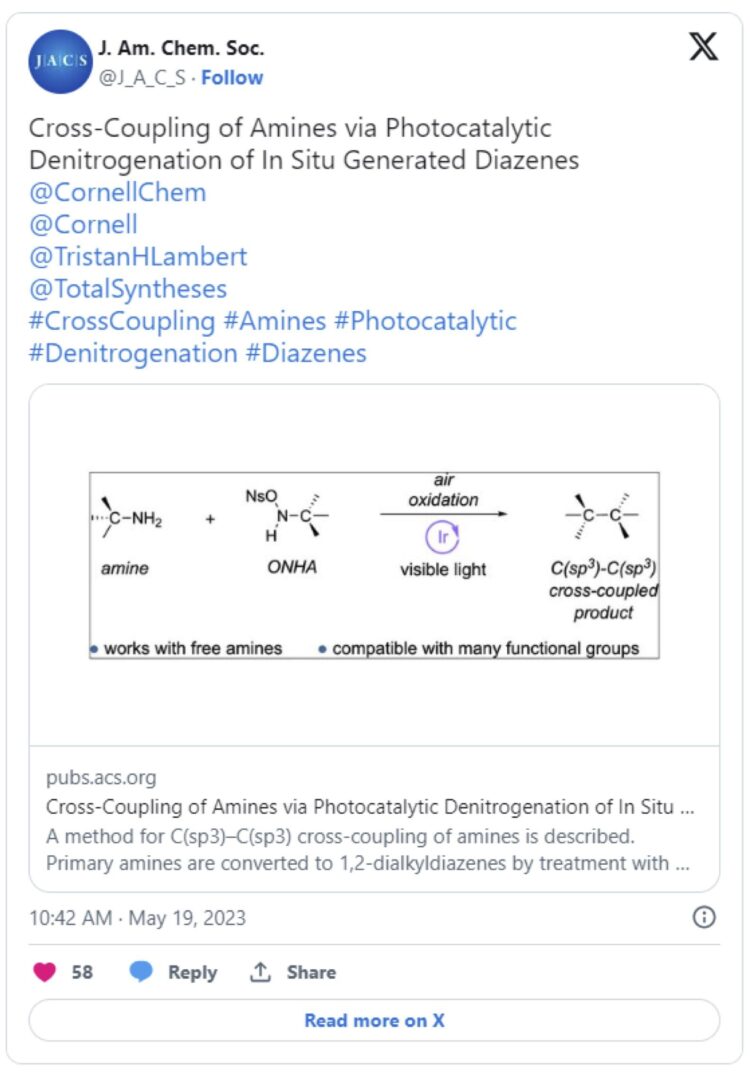Click the X logo icon
The height and width of the screenshot is (1080, 750).
703,47
